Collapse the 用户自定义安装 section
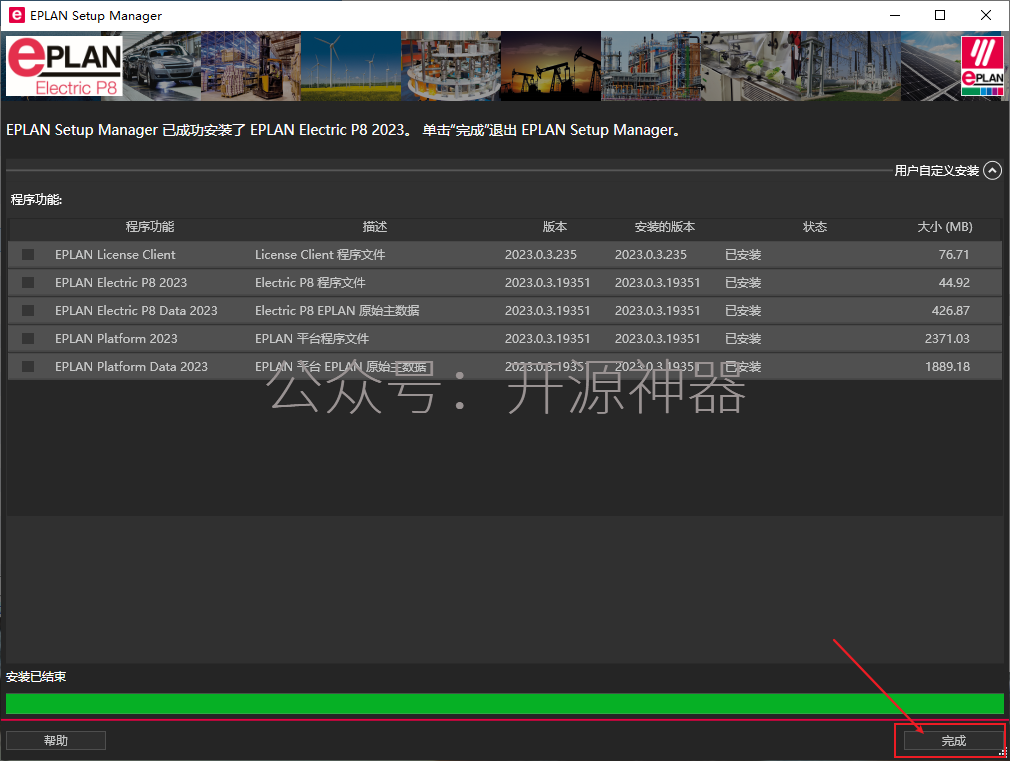1010x761 pixels. pos(993,171)
